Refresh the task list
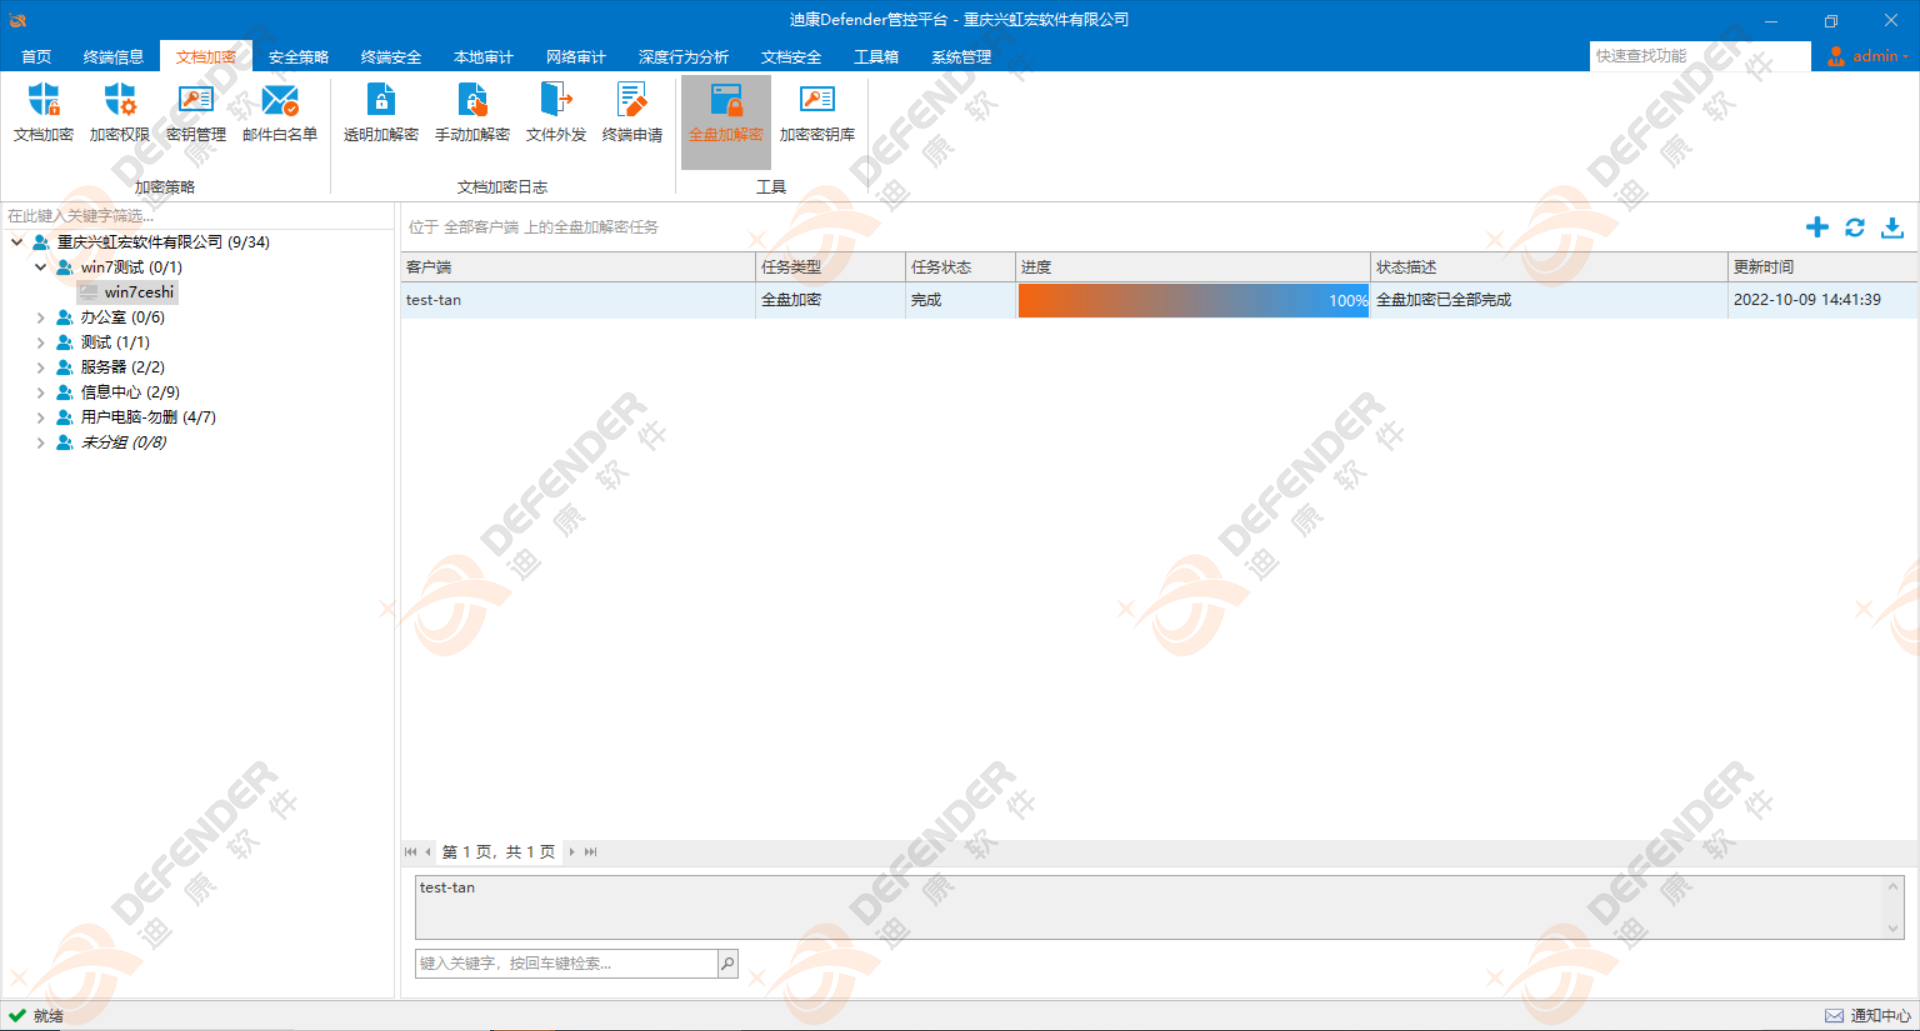The width and height of the screenshot is (1920, 1031). (x=1855, y=227)
